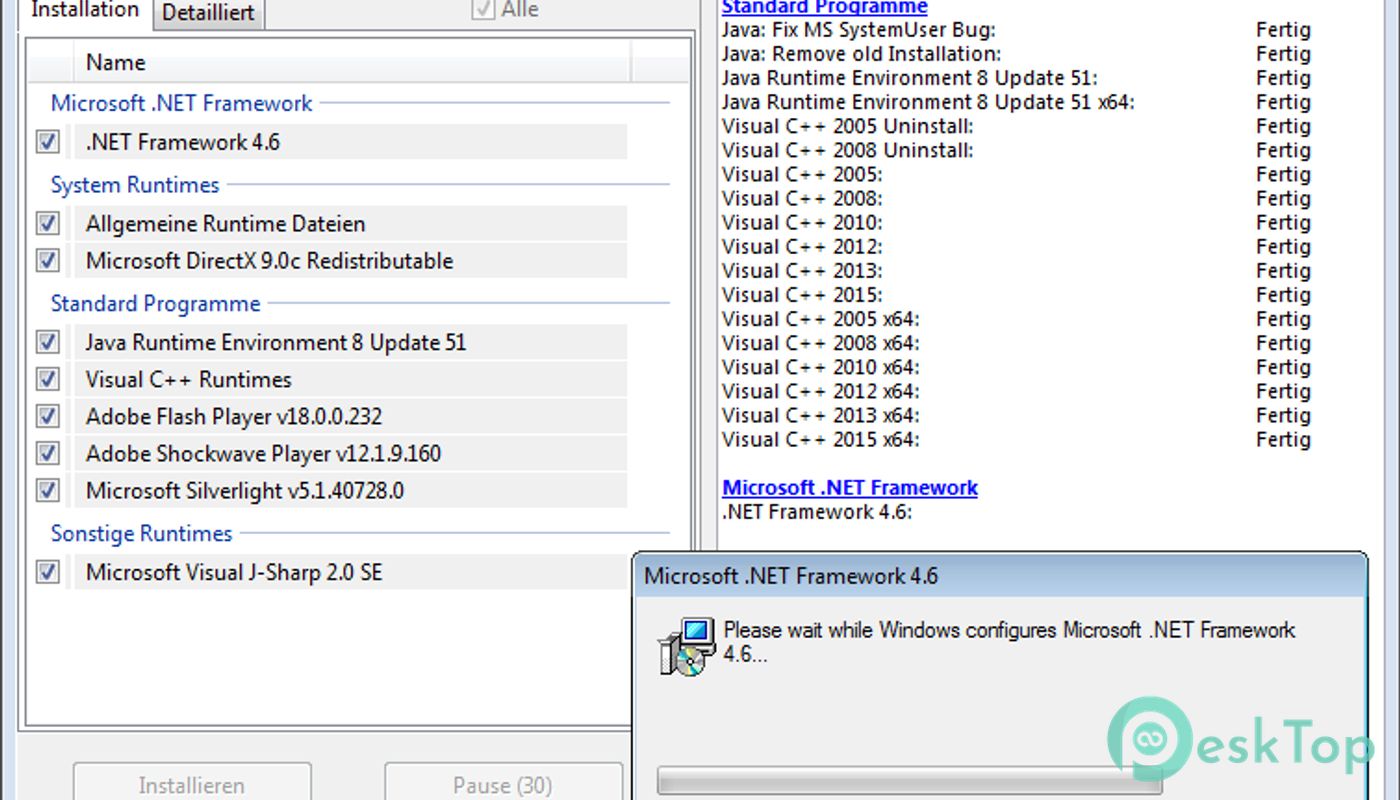1400x800 pixels.
Task: Toggle the Allgemeine Runtime Dateien checkbox
Action: [x=47, y=223]
